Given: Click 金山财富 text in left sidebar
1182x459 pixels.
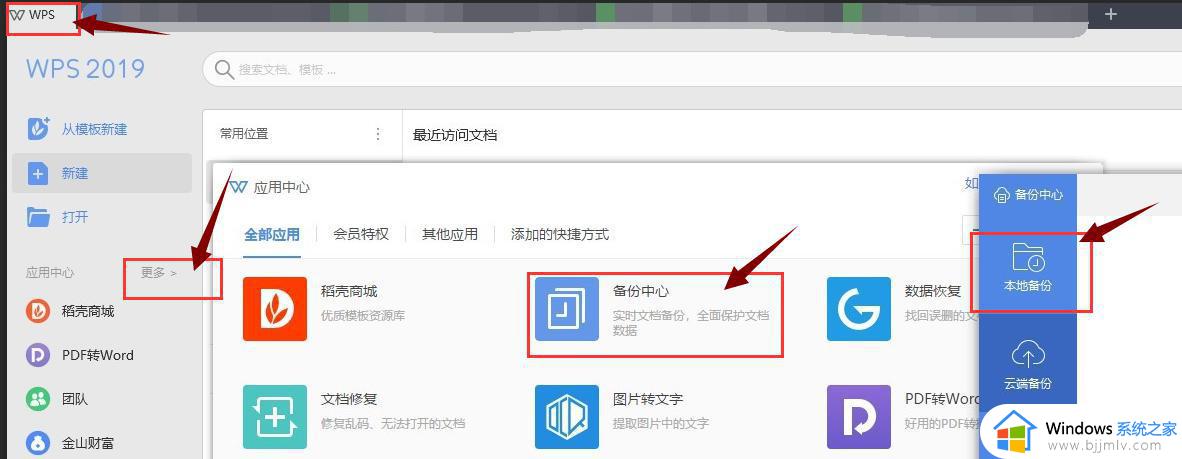Looking at the screenshot, I should (x=87, y=443).
